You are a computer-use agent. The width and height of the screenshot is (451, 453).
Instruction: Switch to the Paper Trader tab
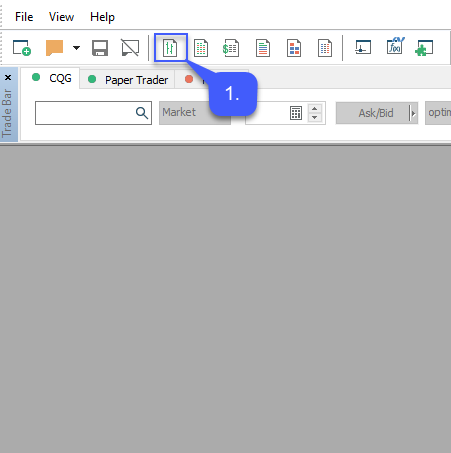[x=127, y=80]
